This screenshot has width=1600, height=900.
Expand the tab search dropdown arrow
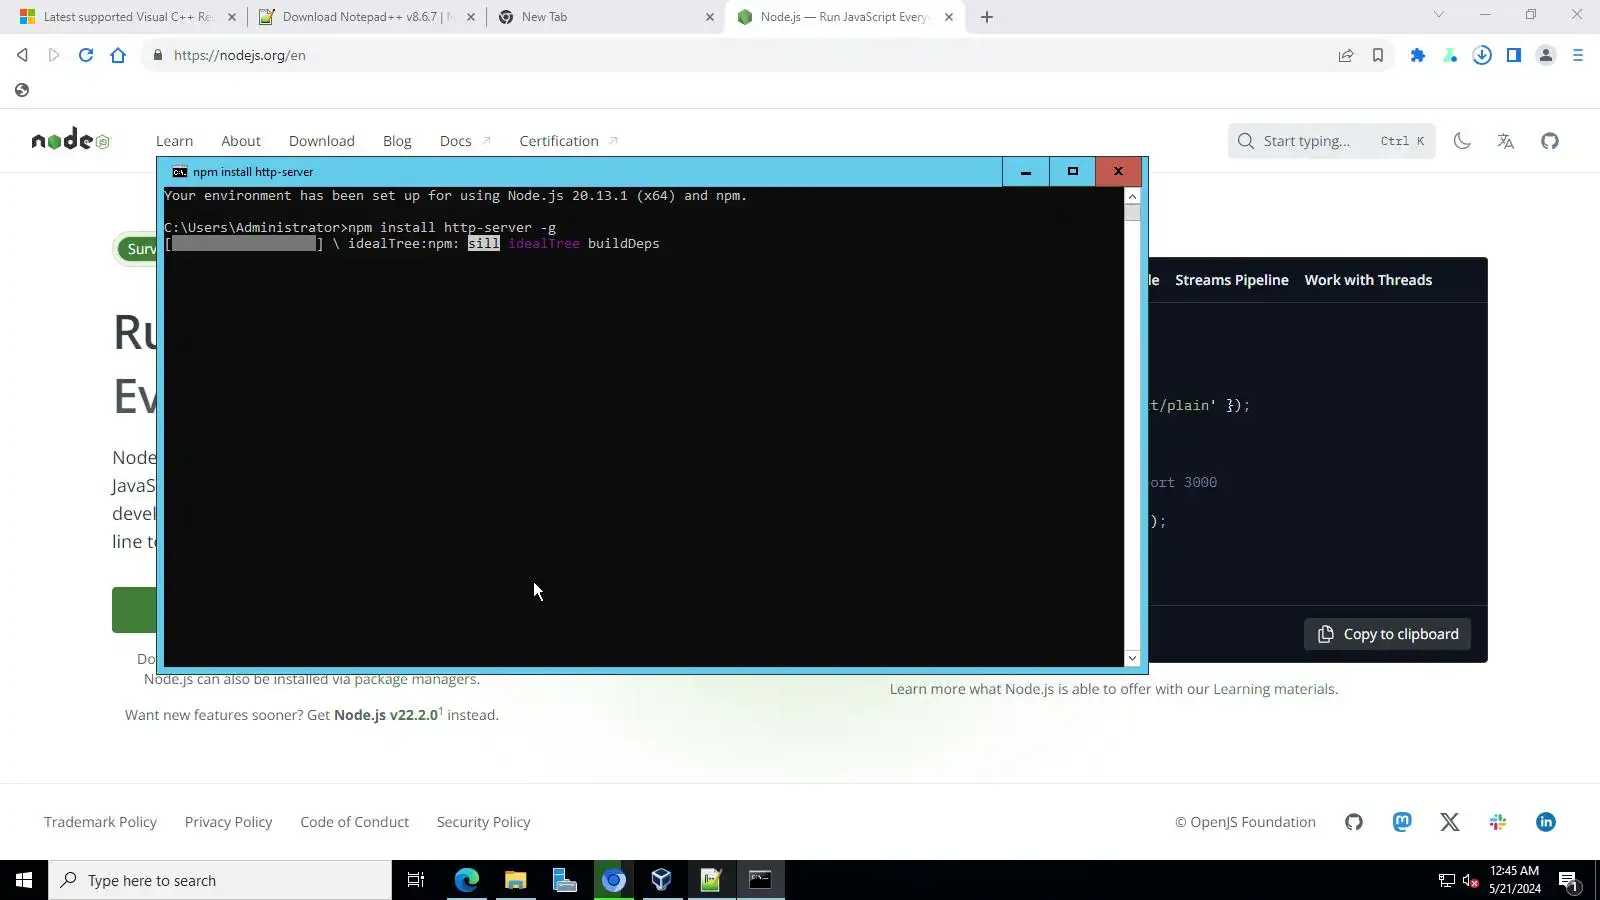click(x=1439, y=14)
